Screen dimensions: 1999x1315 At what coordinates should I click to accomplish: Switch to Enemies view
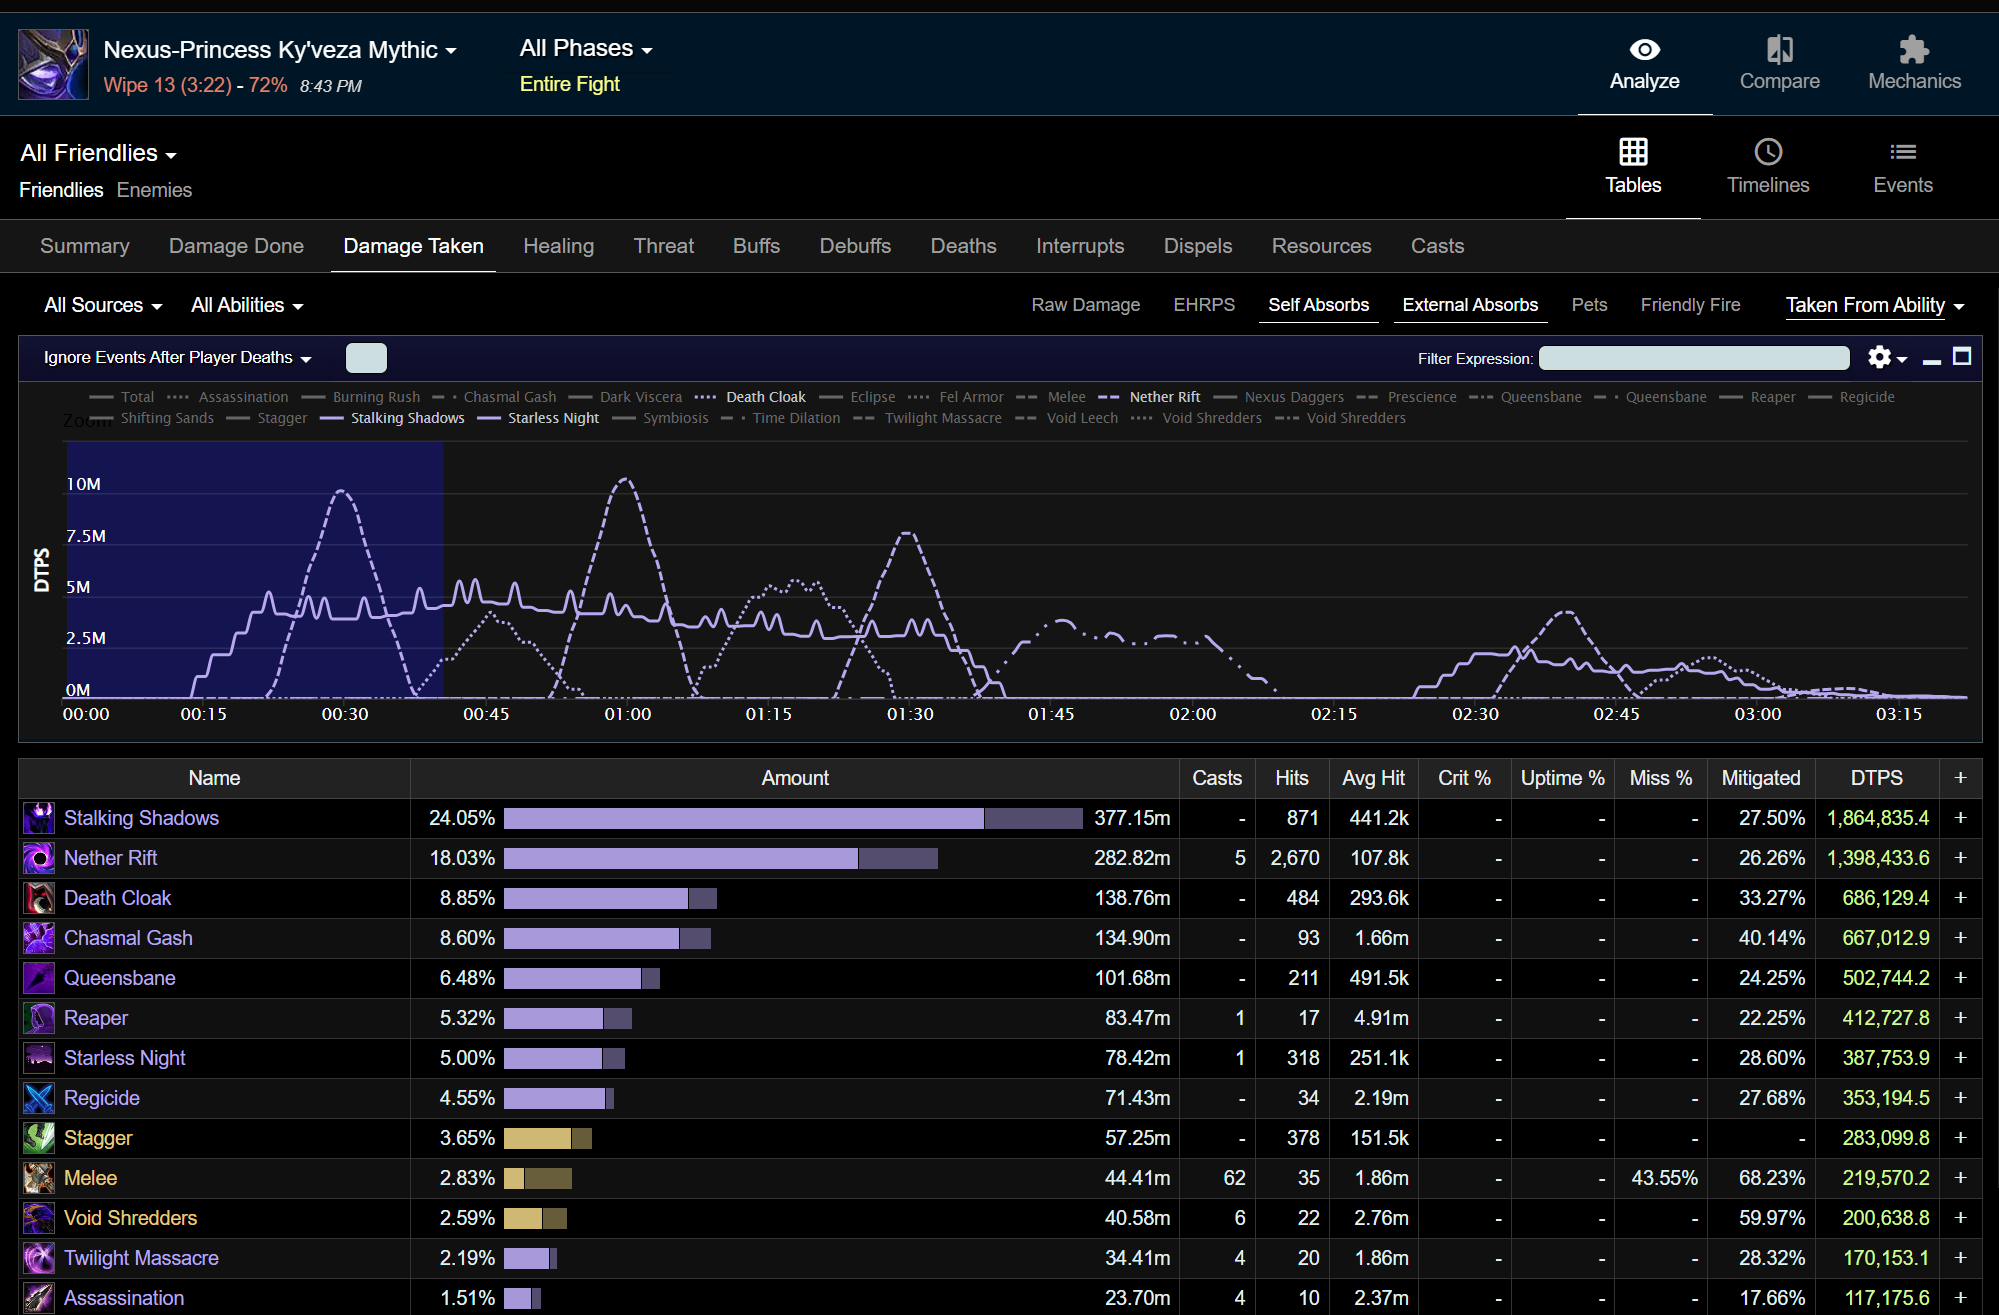tap(154, 190)
